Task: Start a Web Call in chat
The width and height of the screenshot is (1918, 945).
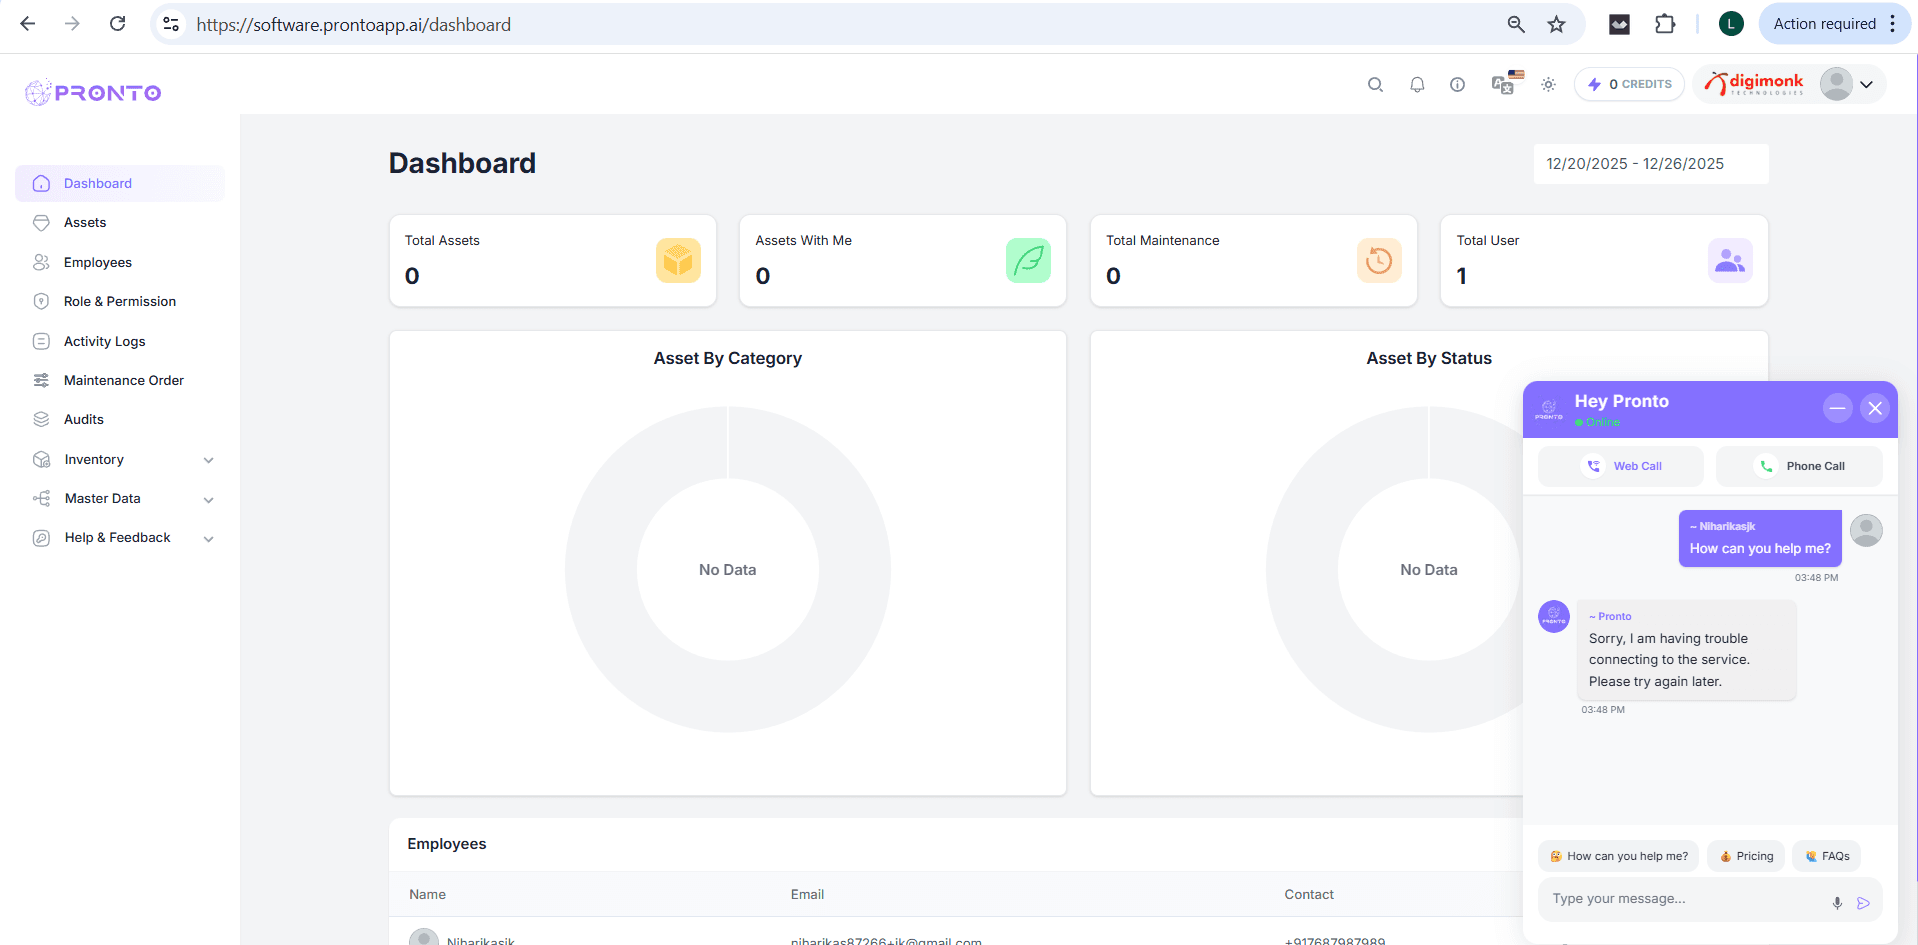Action: [x=1621, y=466]
